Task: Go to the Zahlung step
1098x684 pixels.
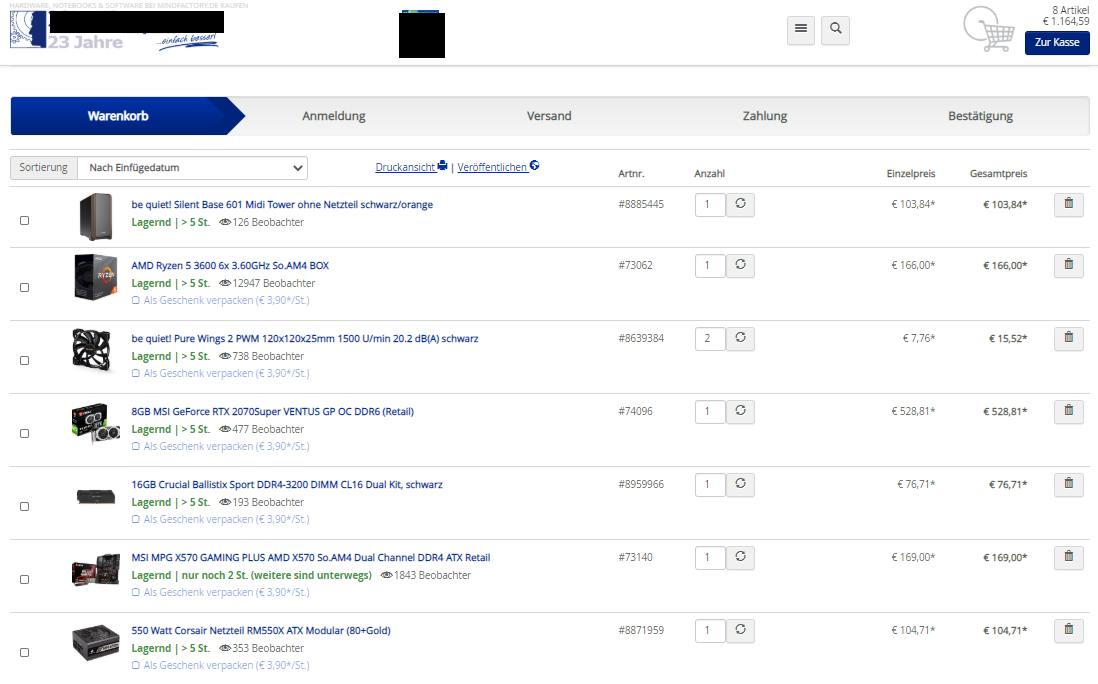Action: click(765, 116)
